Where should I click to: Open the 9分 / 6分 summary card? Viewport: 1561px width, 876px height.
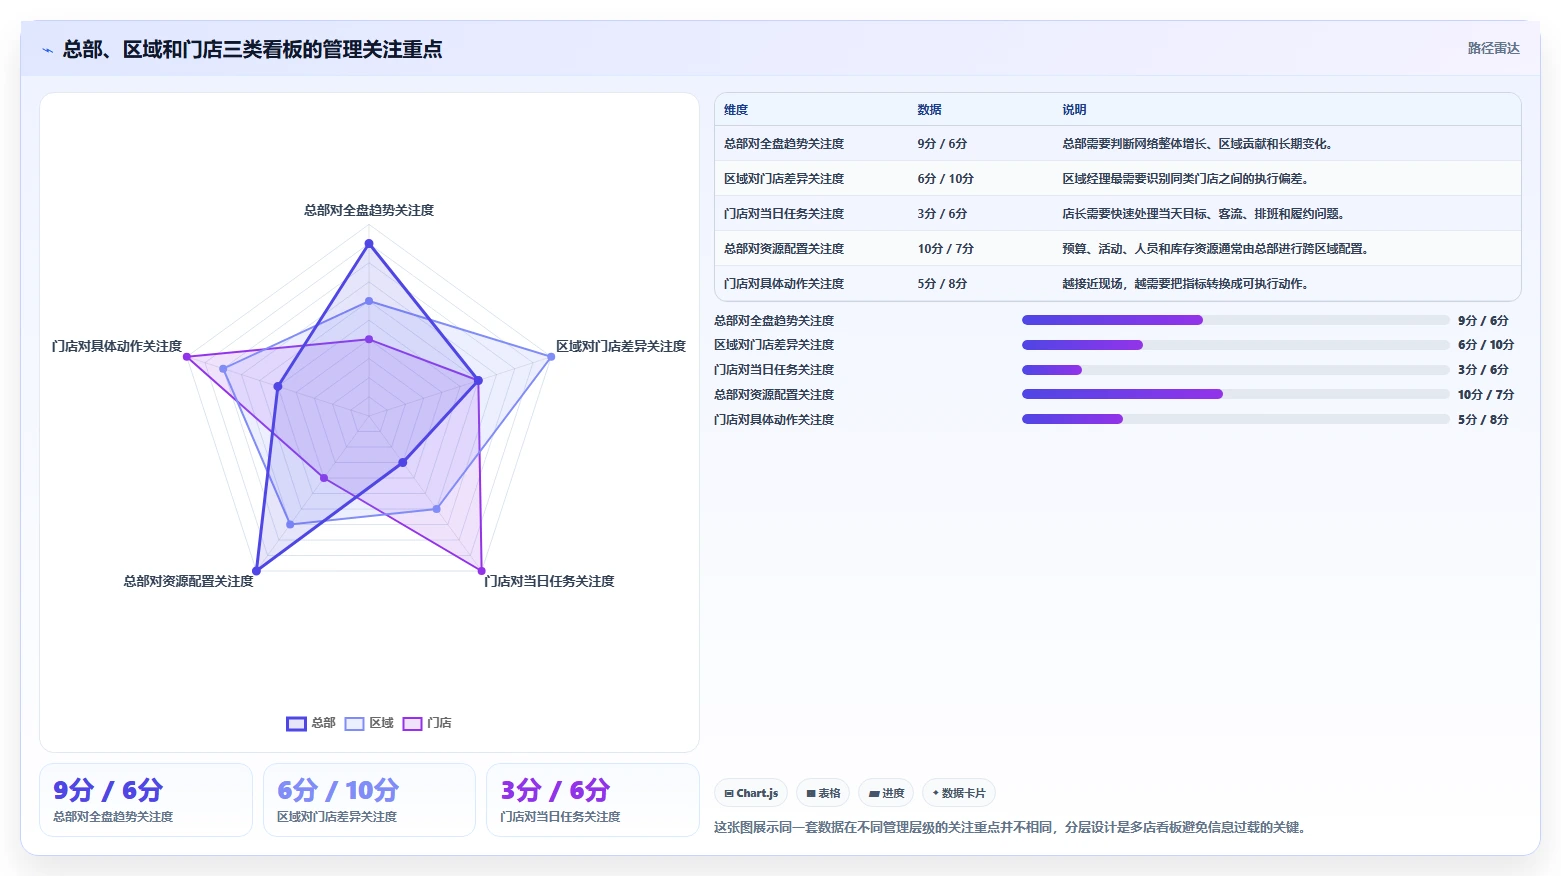pyautogui.click(x=146, y=800)
